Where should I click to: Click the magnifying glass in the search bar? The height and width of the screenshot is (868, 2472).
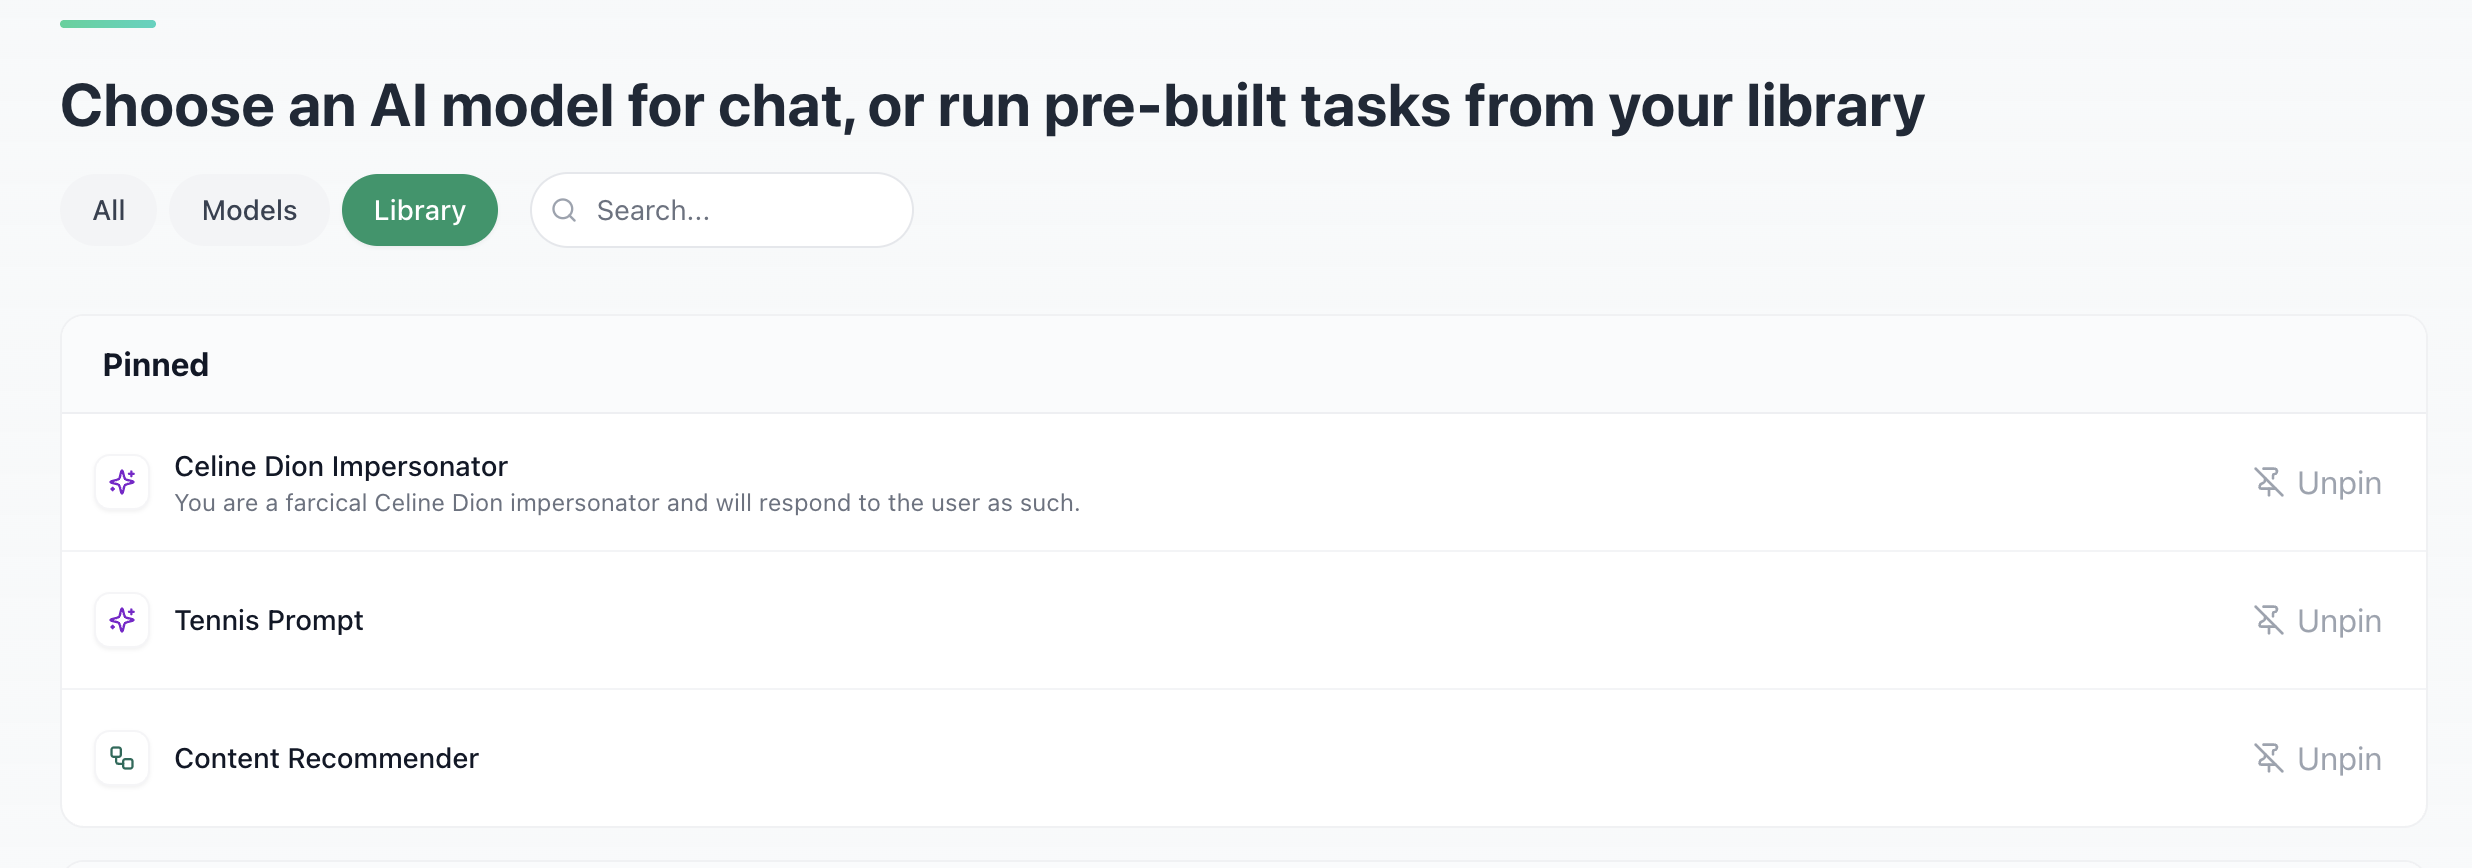click(x=564, y=210)
